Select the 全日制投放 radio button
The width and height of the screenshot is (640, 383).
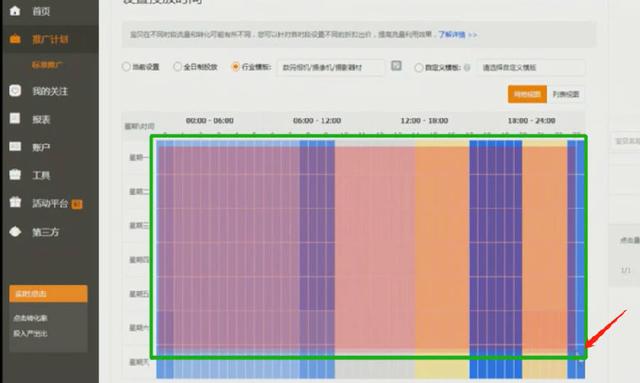[x=177, y=67]
